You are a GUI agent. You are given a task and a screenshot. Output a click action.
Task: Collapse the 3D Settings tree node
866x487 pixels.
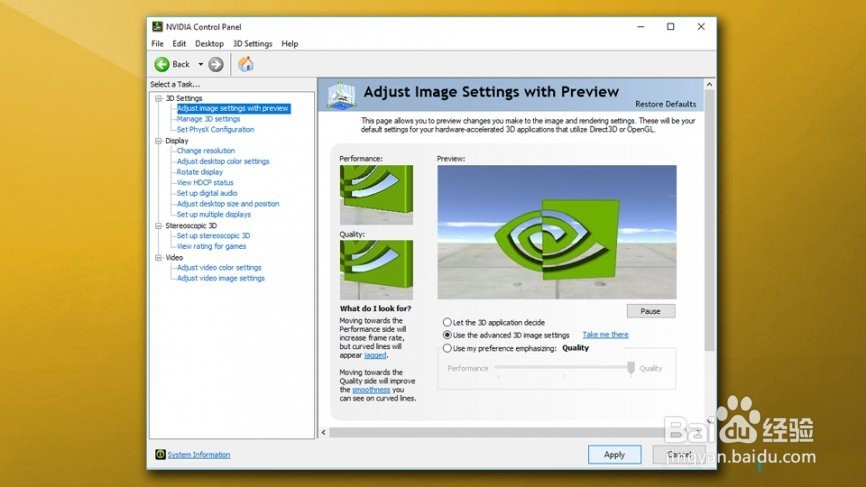pos(159,98)
